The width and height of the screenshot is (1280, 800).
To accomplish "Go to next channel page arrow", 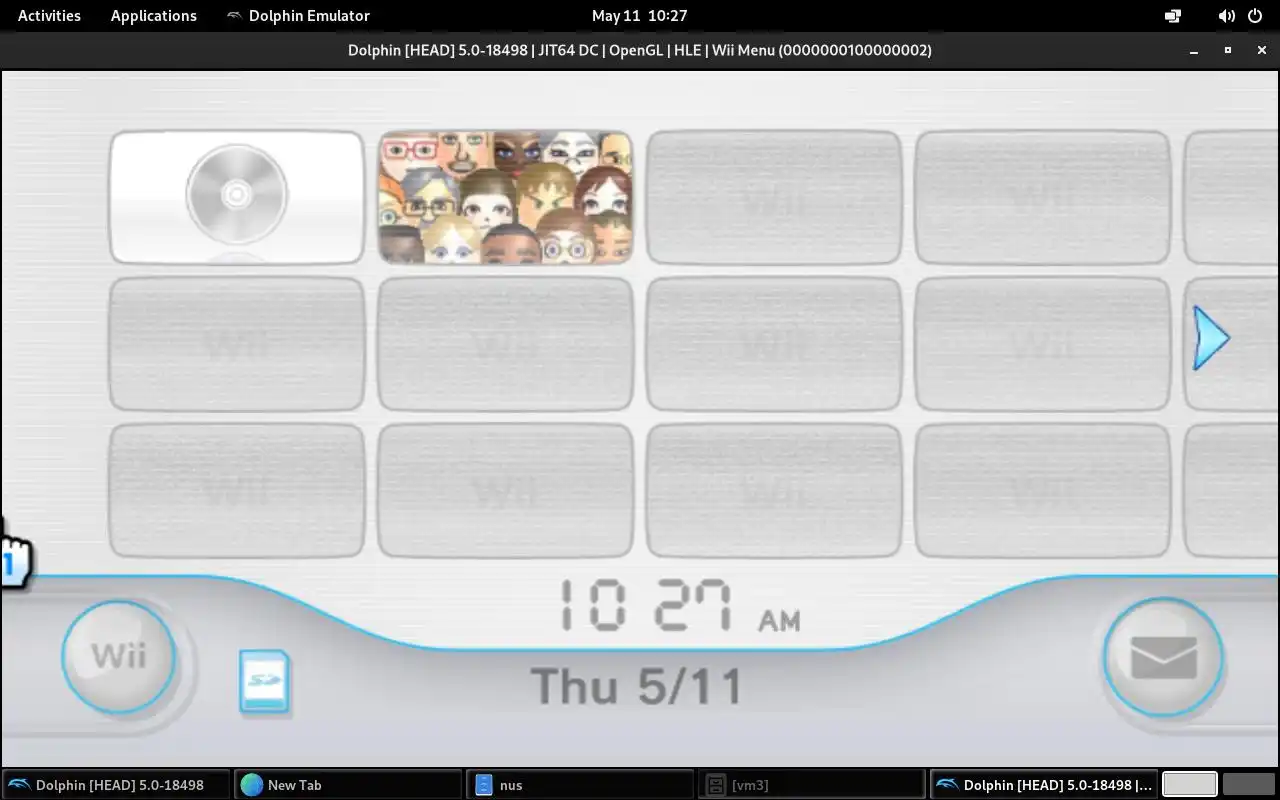I will point(1211,338).
